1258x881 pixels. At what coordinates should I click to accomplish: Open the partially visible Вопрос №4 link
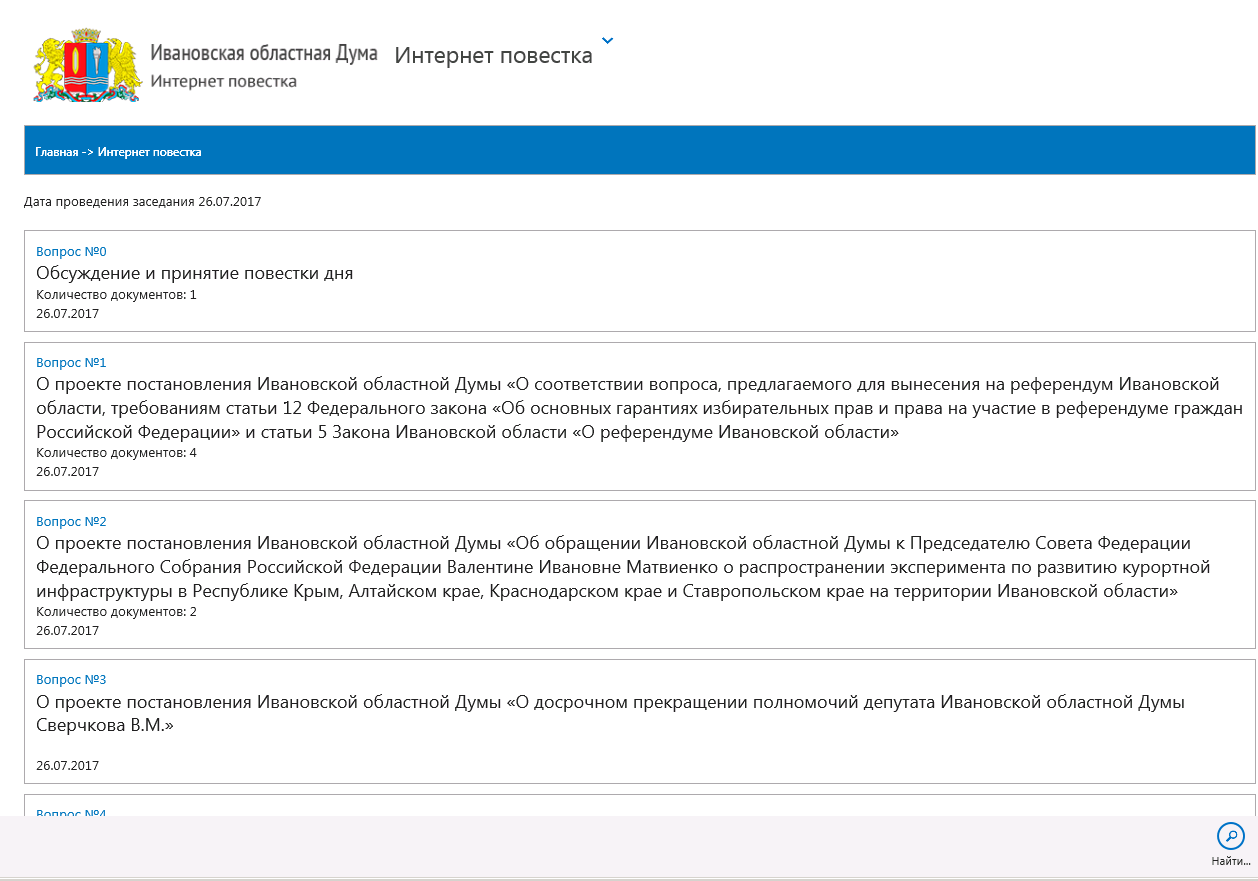tap(71, 812)
